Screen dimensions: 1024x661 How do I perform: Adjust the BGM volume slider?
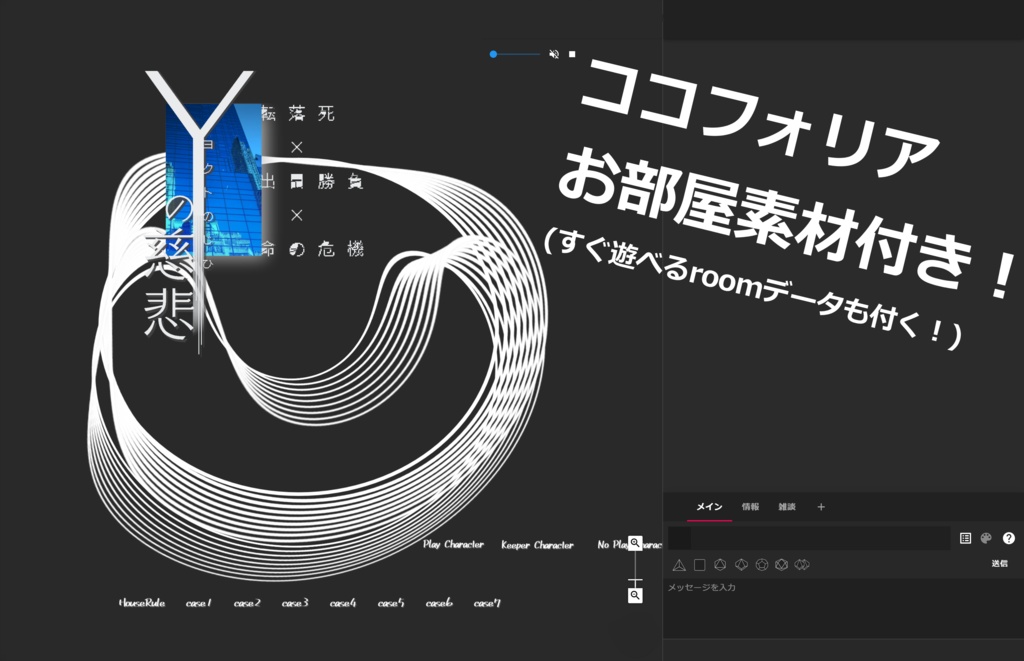(x=514, y=54)
